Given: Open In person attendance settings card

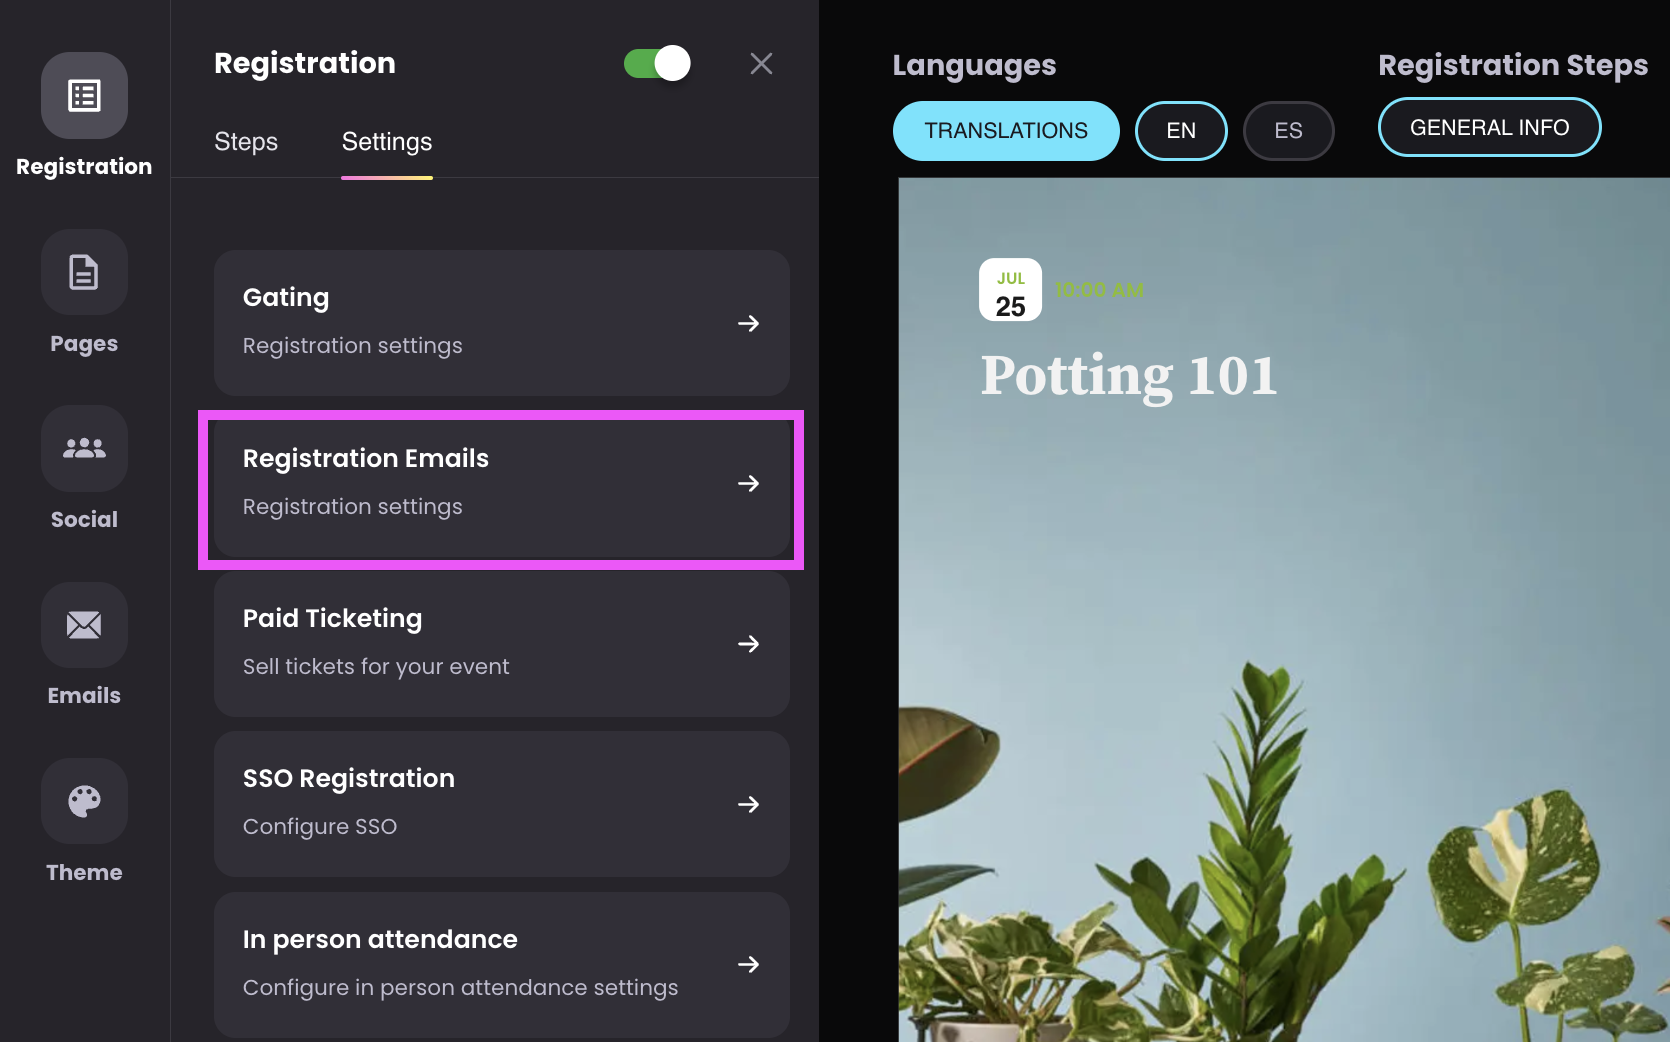Looking at the screenshot, I should click(502, 964).
